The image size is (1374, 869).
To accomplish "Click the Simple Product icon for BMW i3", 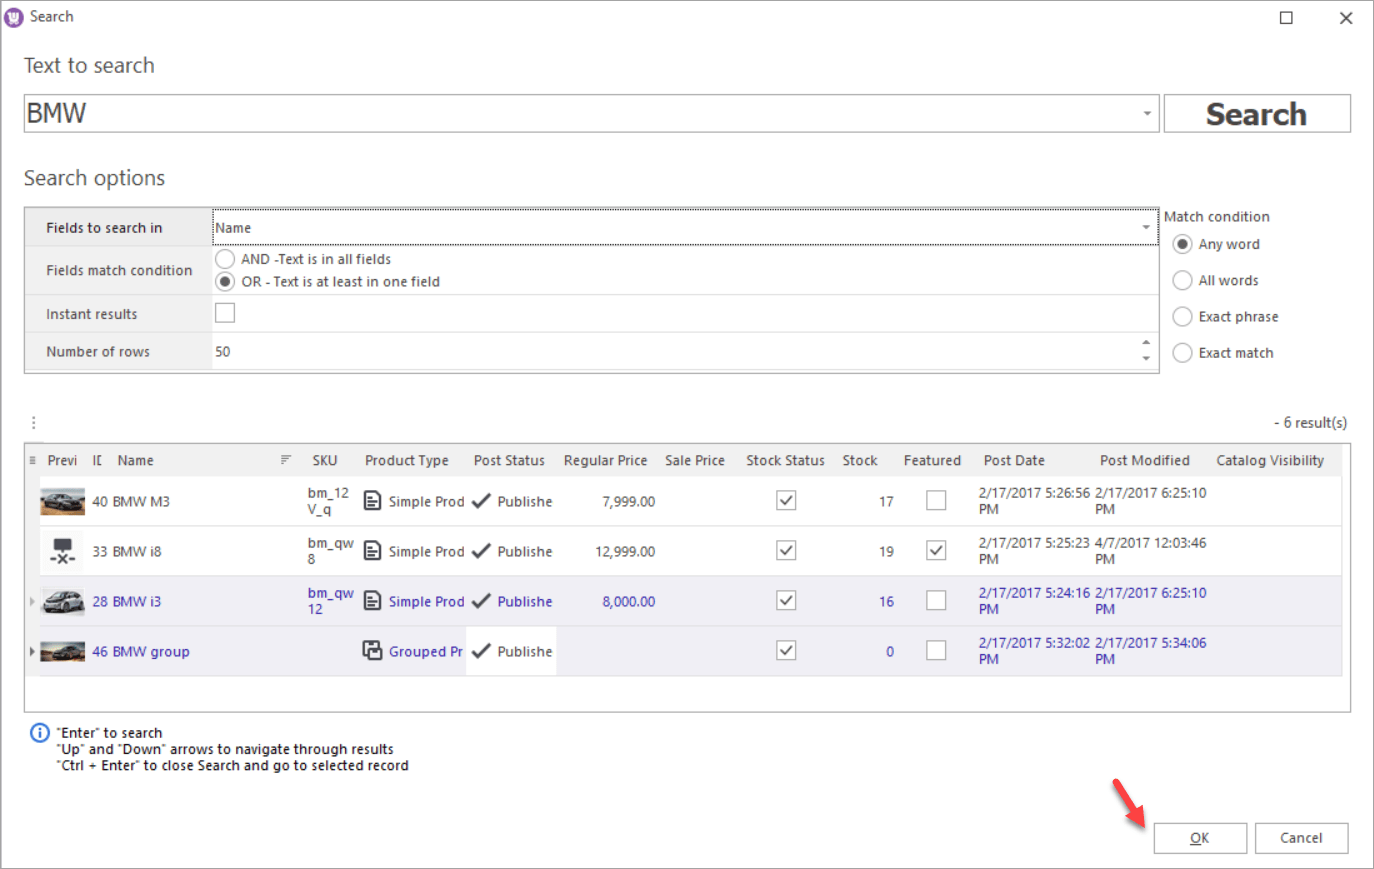I will (372, 601).
